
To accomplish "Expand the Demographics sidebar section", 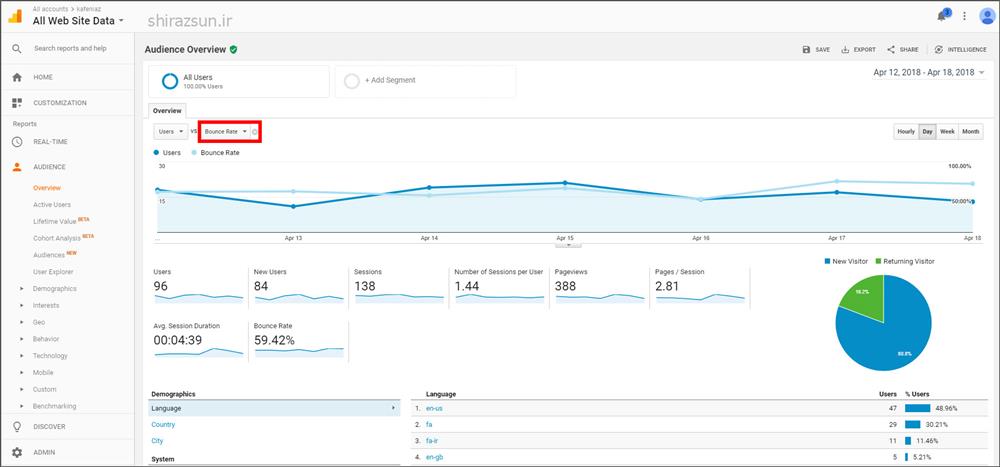I will pyautogui.click(x=22, y=289).
